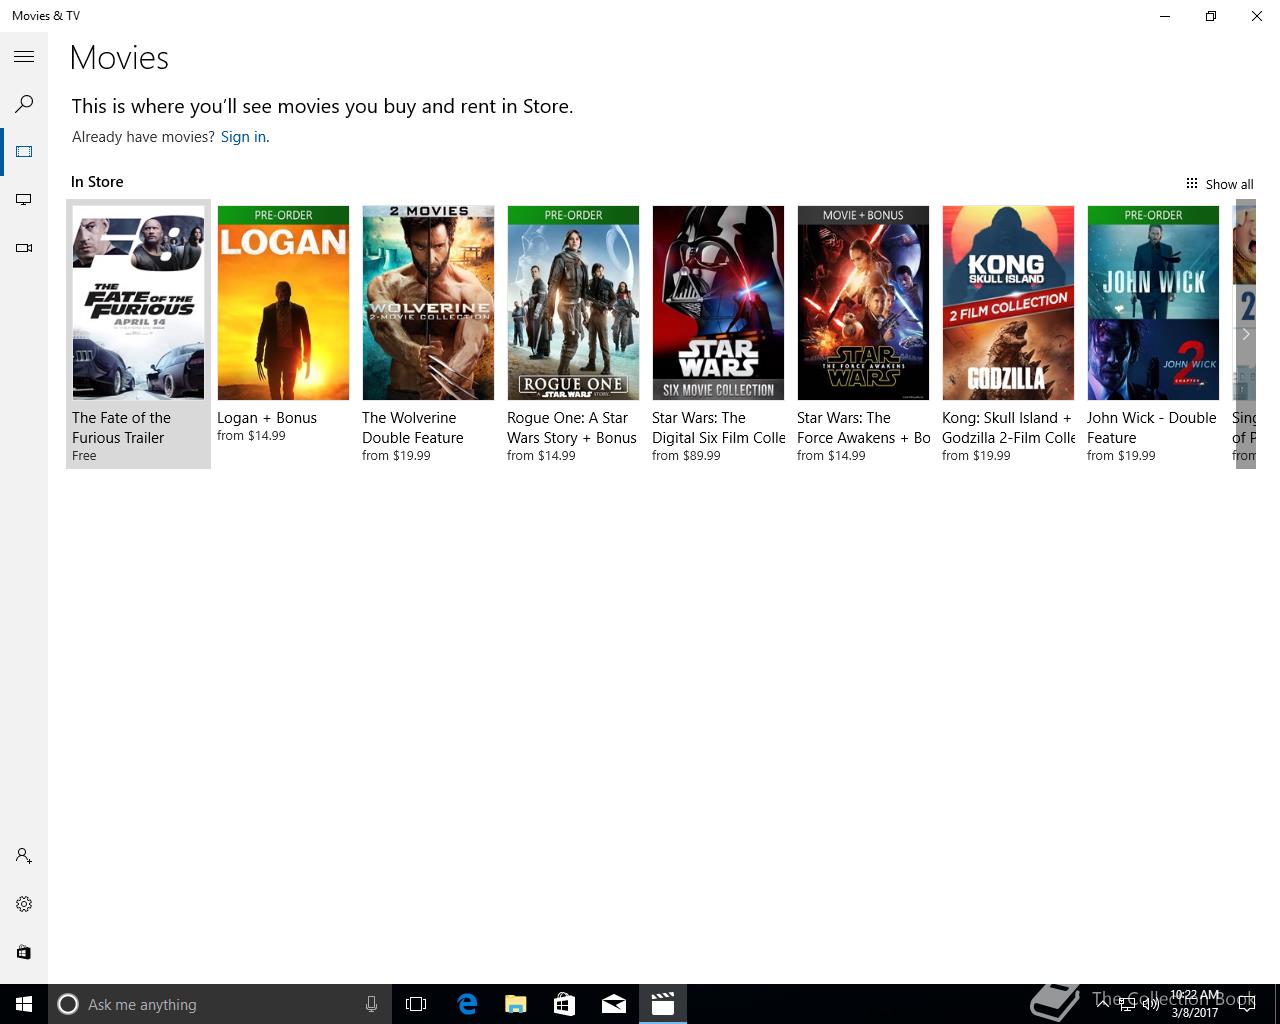Click the 'In Store' section heading
Image resolution: width=1280 pixels, height=1024 pixels.
97,182
